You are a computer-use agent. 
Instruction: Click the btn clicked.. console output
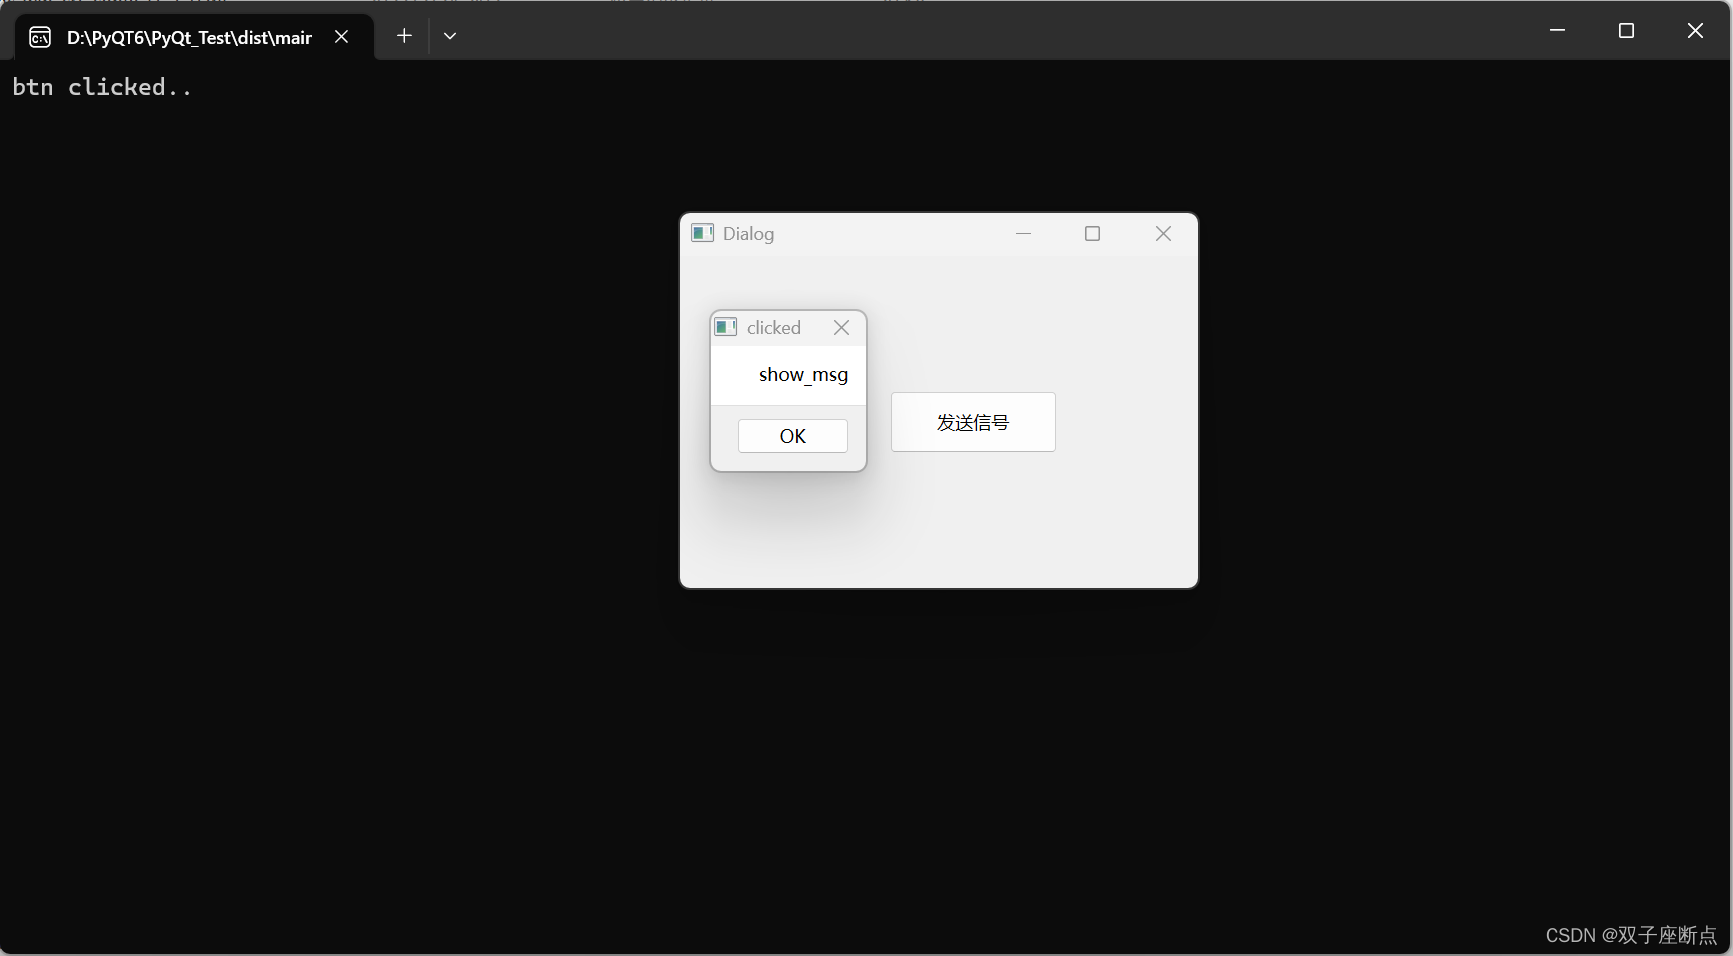pos(102,87)
